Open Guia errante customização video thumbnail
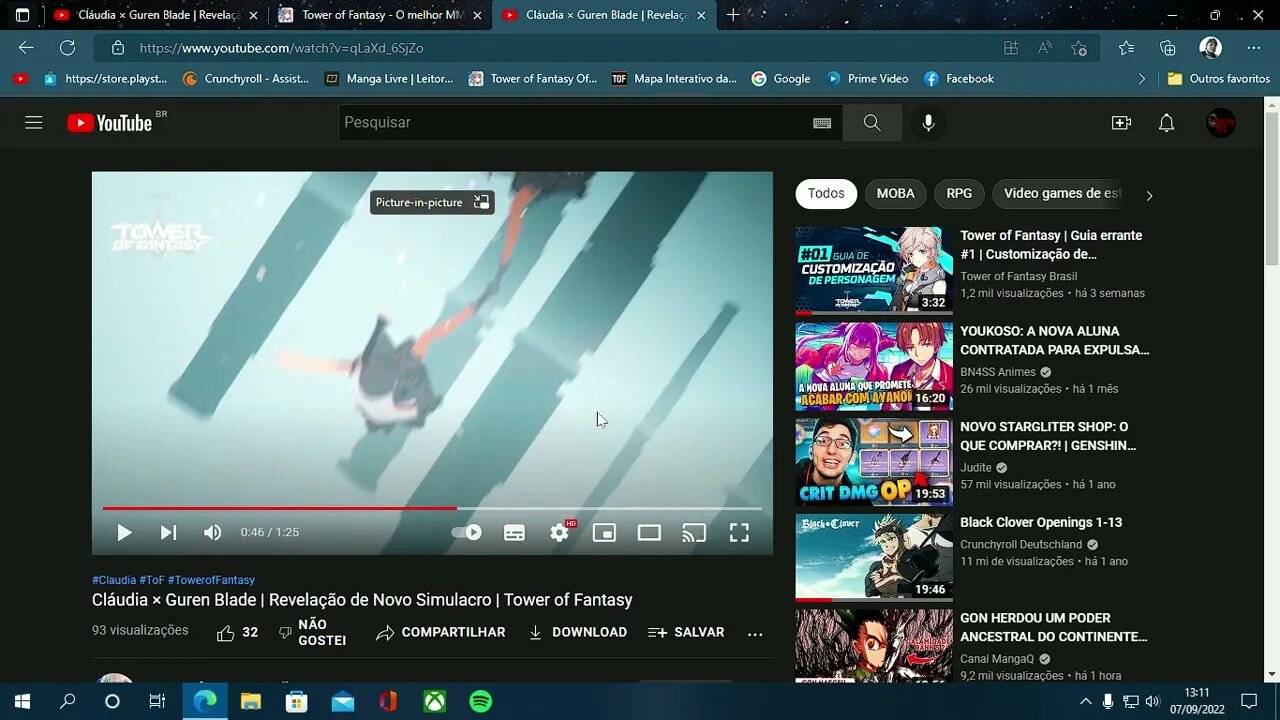The image size is (1280, 720). pos(874,271)
